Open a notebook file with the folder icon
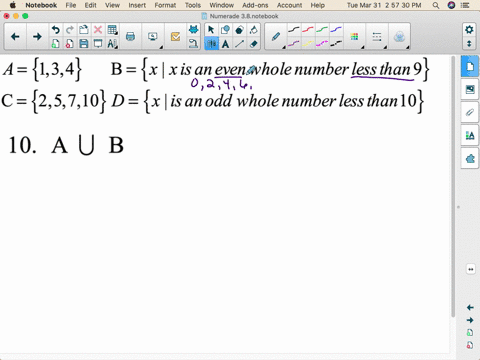Viewport: 480px width, 360px height. [83, 30]
